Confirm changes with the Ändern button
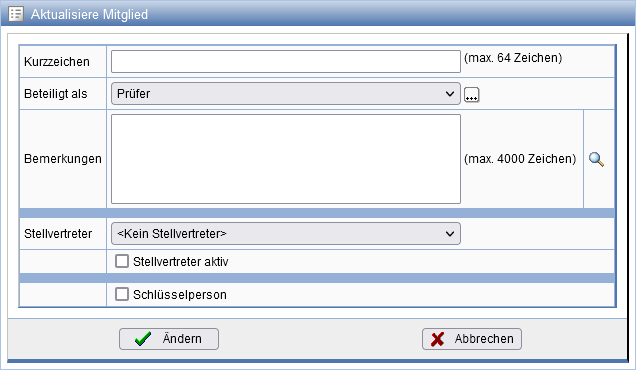This screenshot has width=636, height=370. pos(169,339)
